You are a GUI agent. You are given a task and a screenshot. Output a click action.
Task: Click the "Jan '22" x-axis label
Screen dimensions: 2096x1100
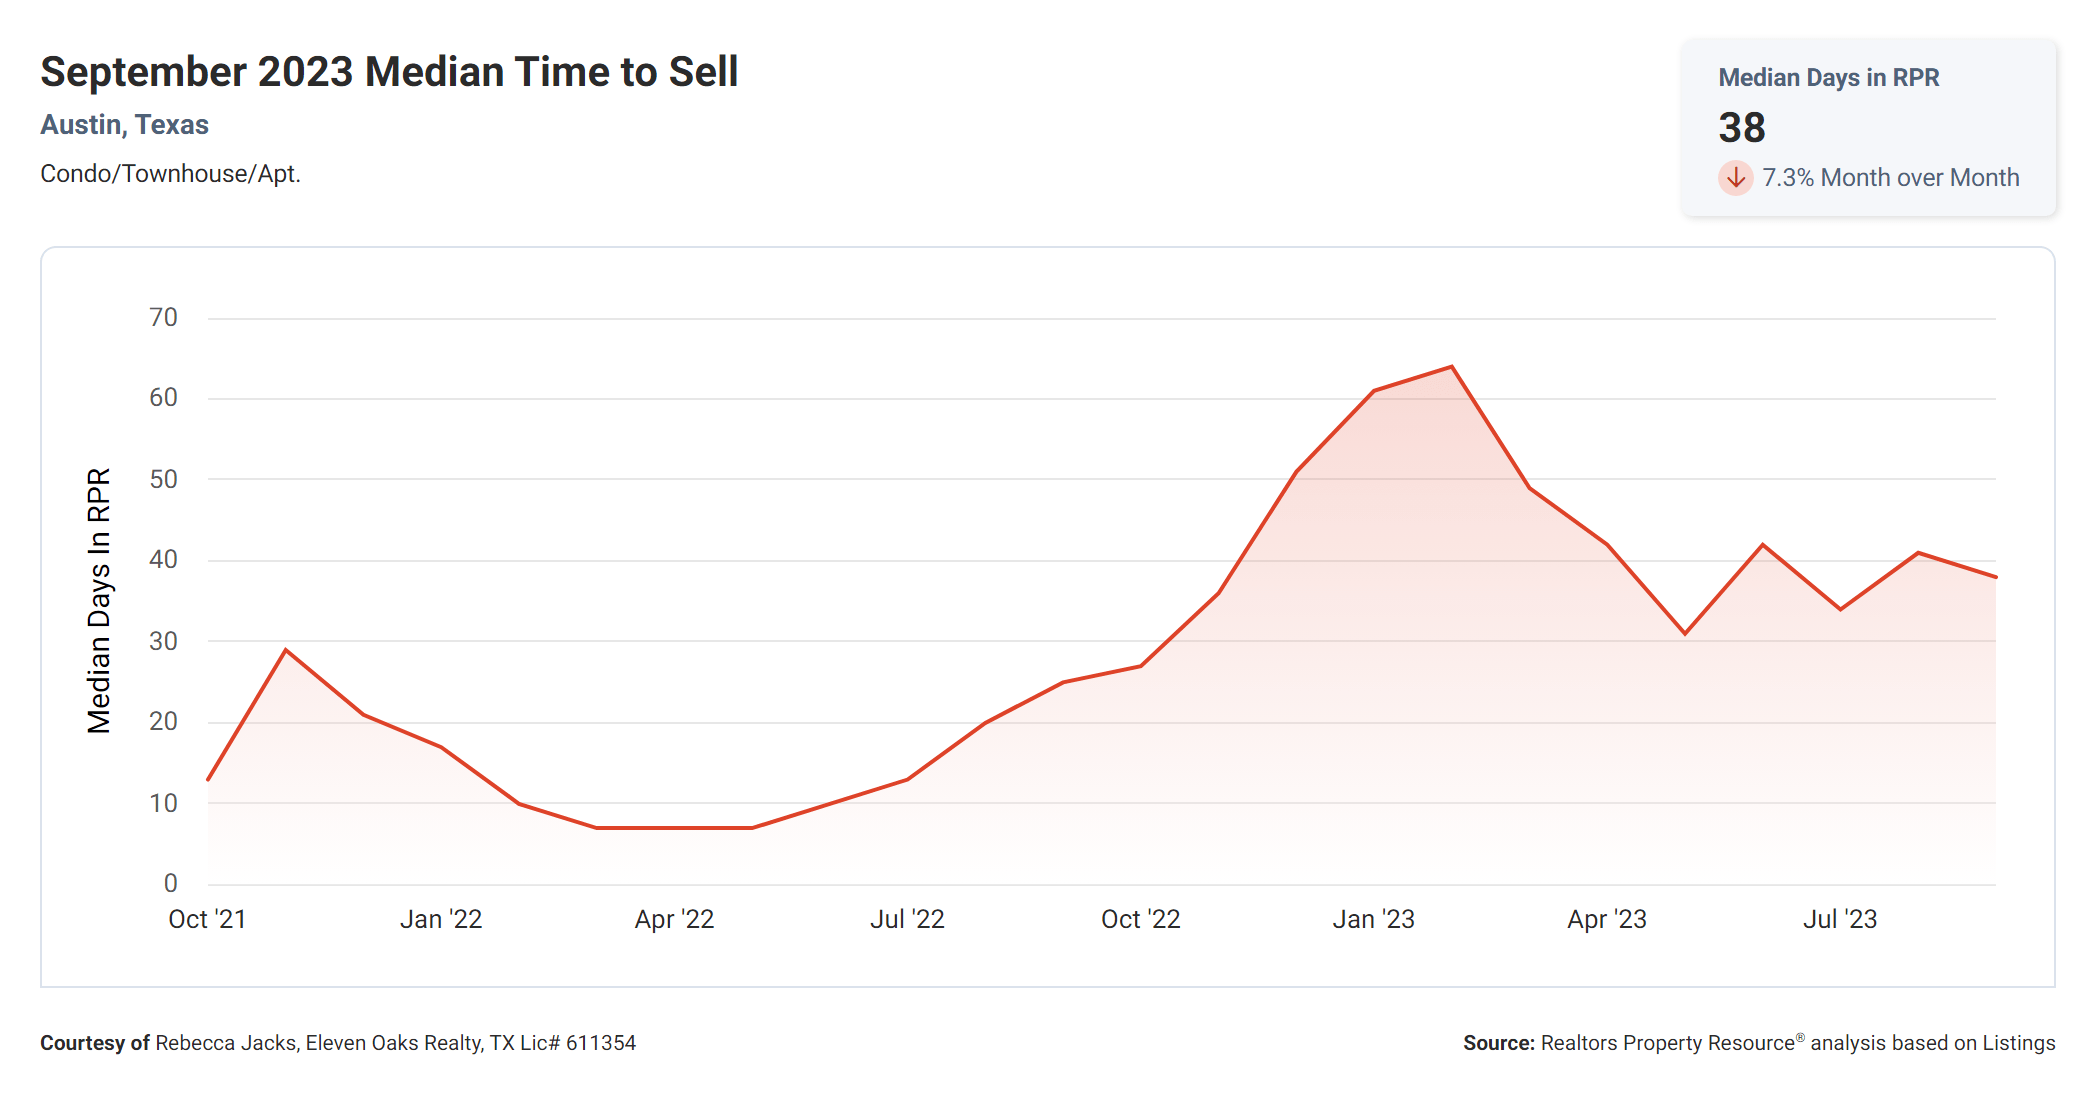[441, 920]
